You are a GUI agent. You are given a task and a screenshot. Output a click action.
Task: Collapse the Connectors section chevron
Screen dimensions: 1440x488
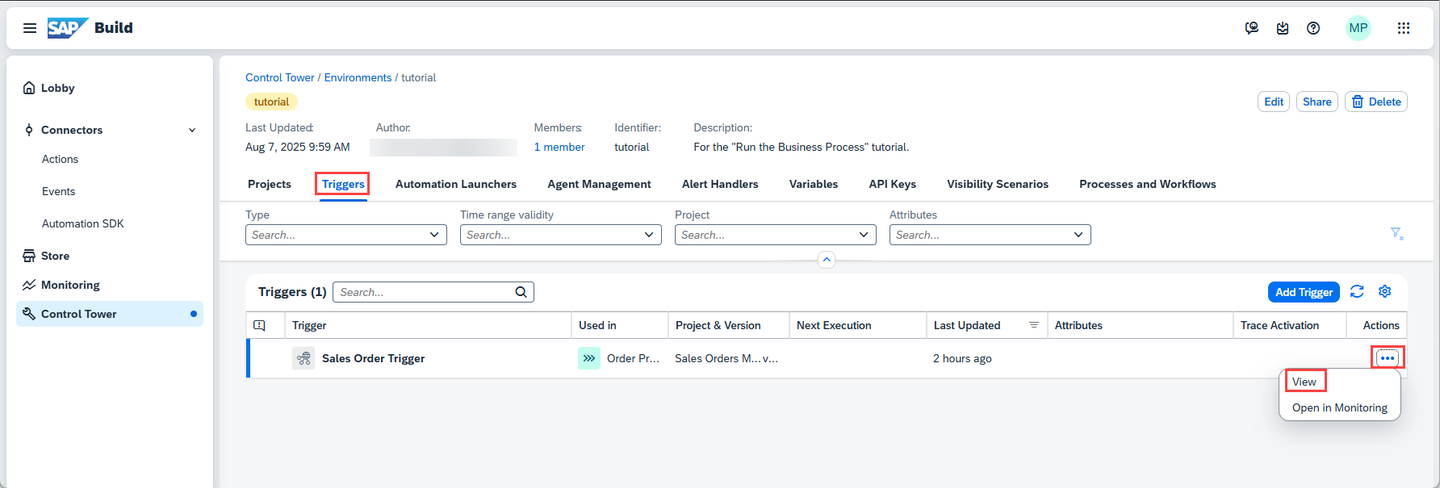[x=192, y=130]
